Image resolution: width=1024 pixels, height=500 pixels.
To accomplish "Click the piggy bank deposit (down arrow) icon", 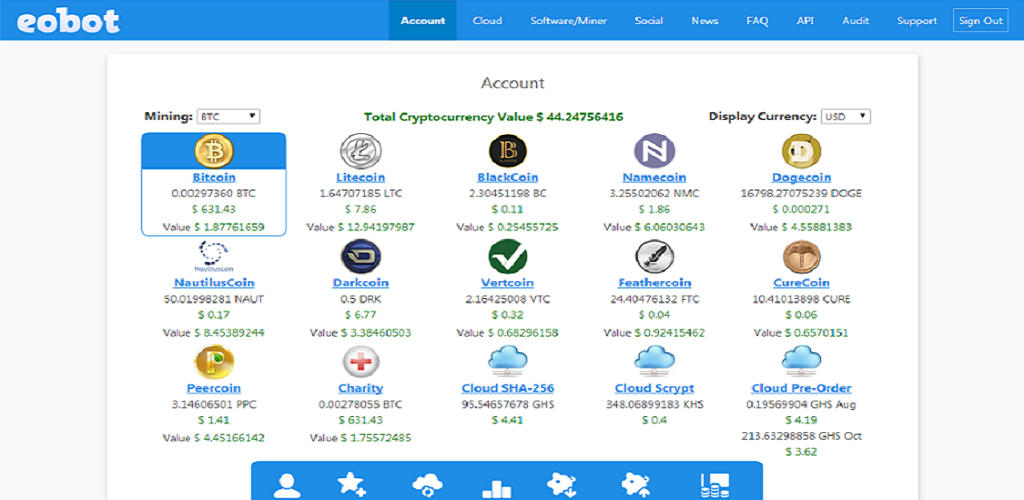I will 562,487.
